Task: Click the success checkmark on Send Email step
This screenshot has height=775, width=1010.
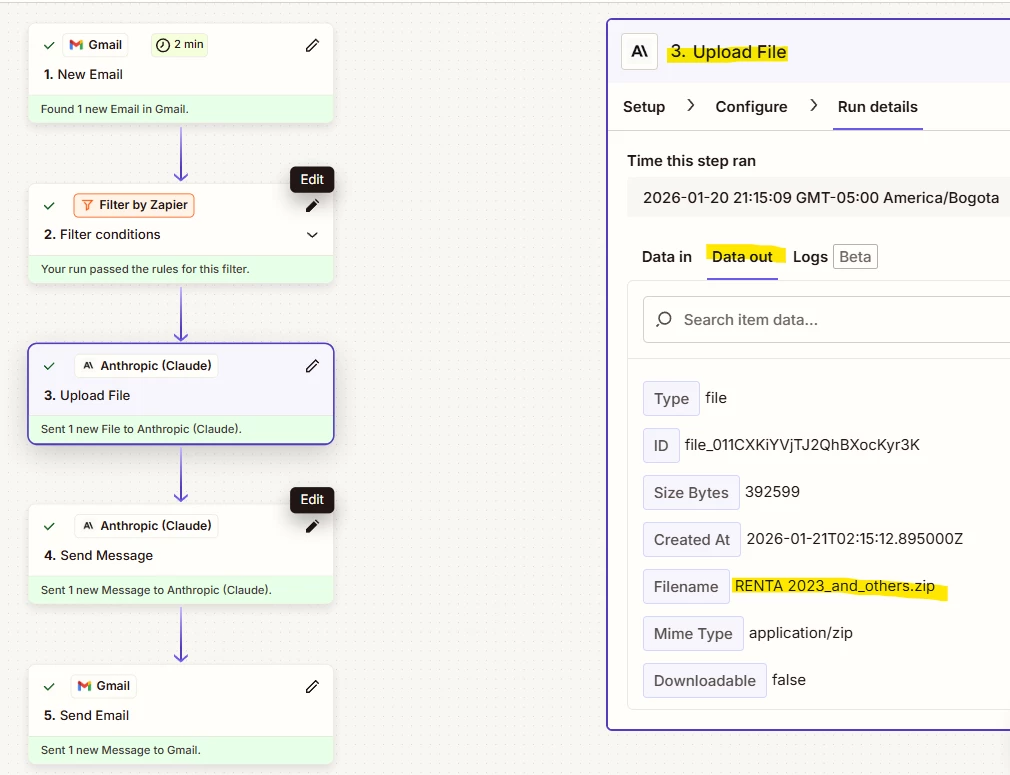Action: click(49, 687)
